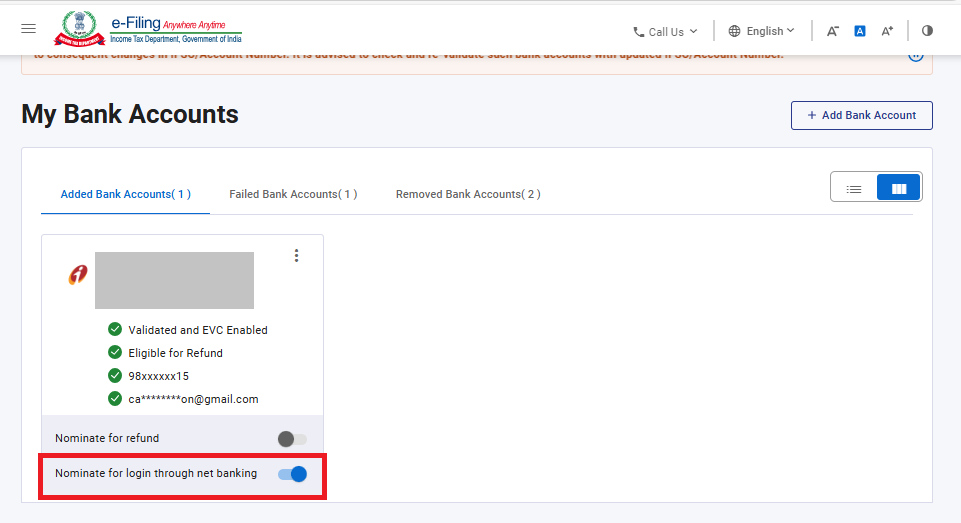961x523 pixels.
Task: Open three-dot options on bank card
Action: [296, 256]
